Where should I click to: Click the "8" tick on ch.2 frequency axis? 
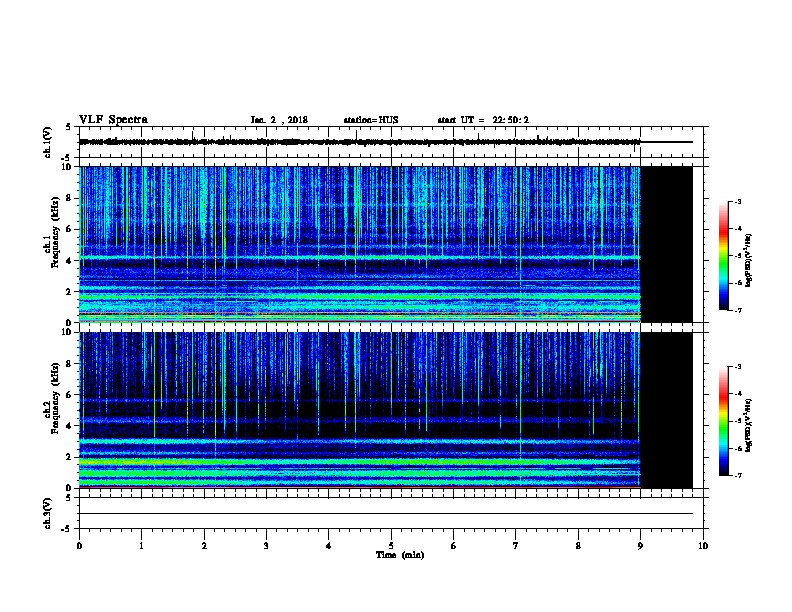click(x=71, y=364)
